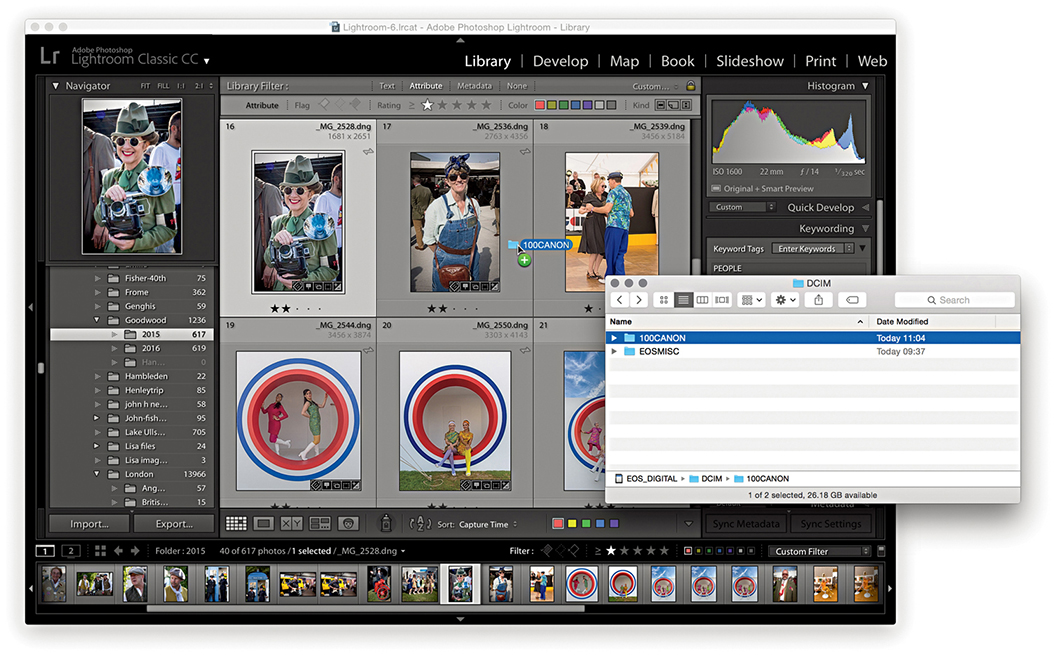
Task: Toggle the secondary display button 2
Action: coord(71,551)
